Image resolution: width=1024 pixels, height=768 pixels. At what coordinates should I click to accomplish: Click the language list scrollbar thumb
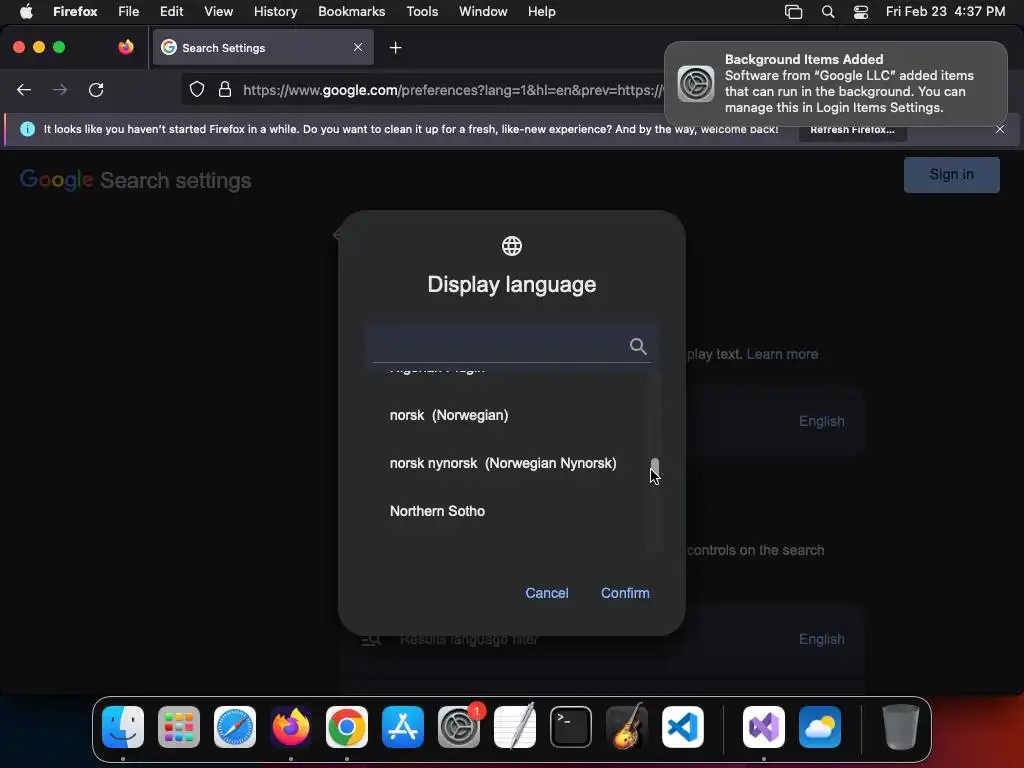(654, 468)
